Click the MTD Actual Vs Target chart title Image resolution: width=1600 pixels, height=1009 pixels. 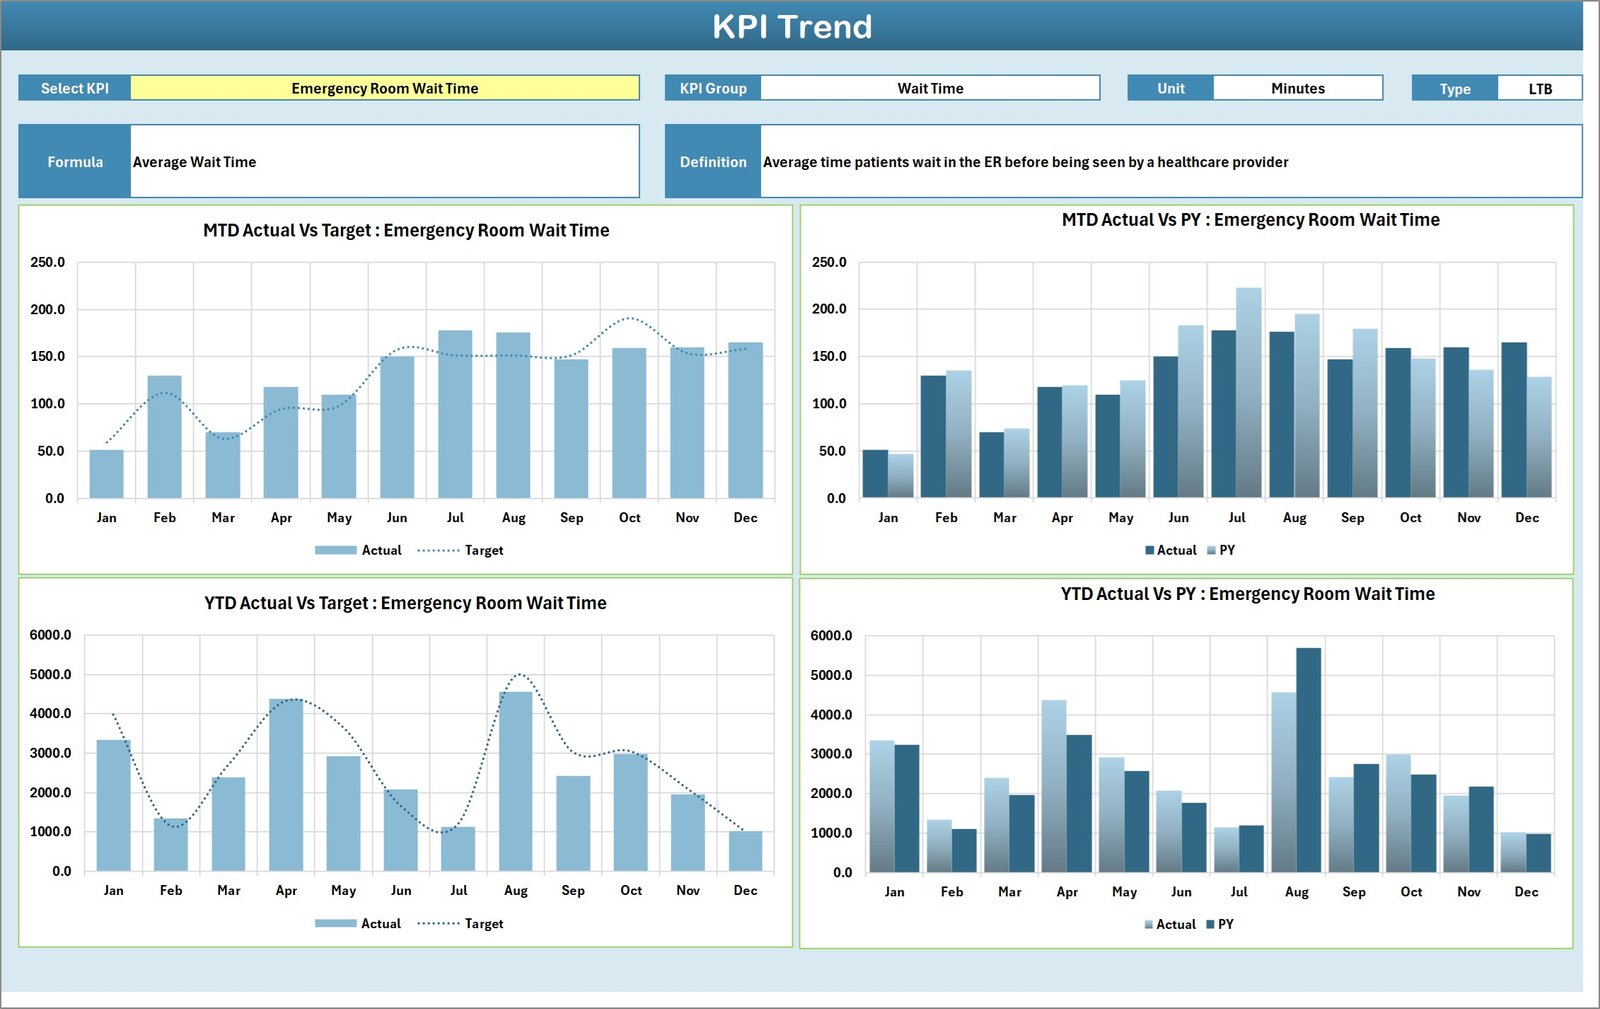click(x=404, y=230)
